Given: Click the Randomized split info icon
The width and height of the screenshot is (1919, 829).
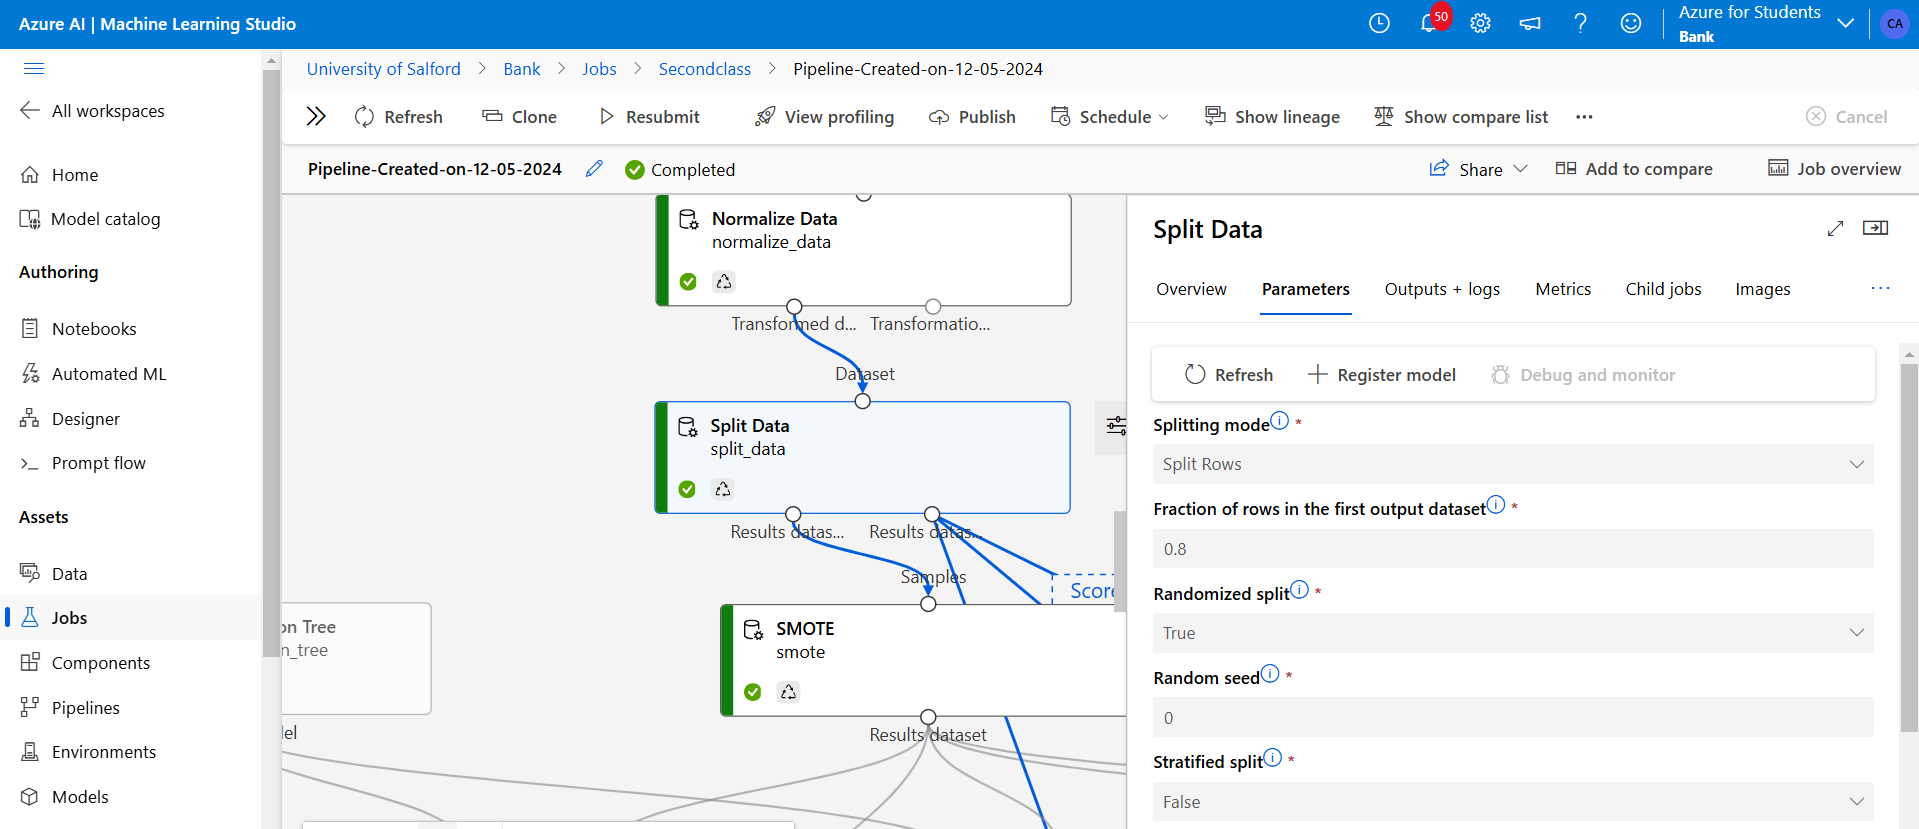Looking at the screenshot, I should click(x=1299, y=589).
